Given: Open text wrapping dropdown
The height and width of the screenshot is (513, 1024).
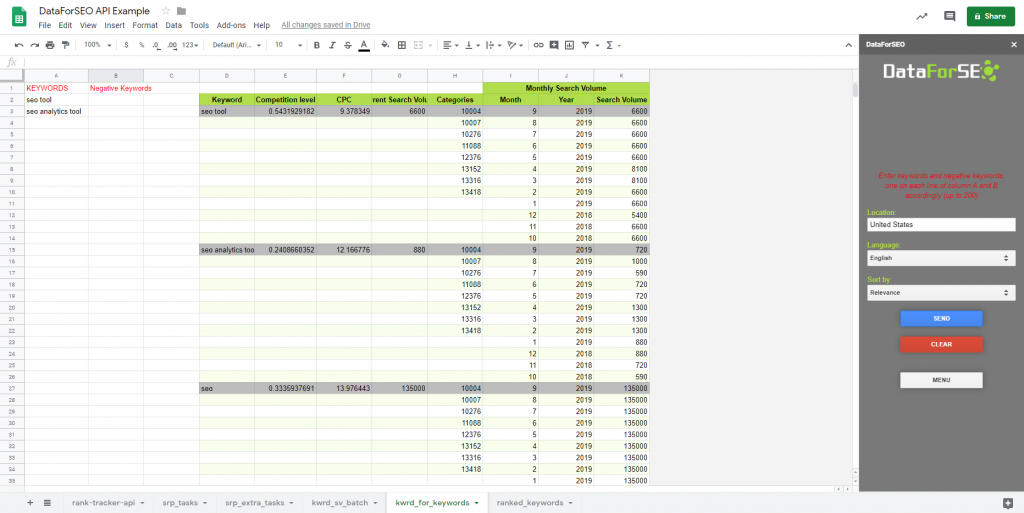Looking at the screenshot, I should point(494,45).
